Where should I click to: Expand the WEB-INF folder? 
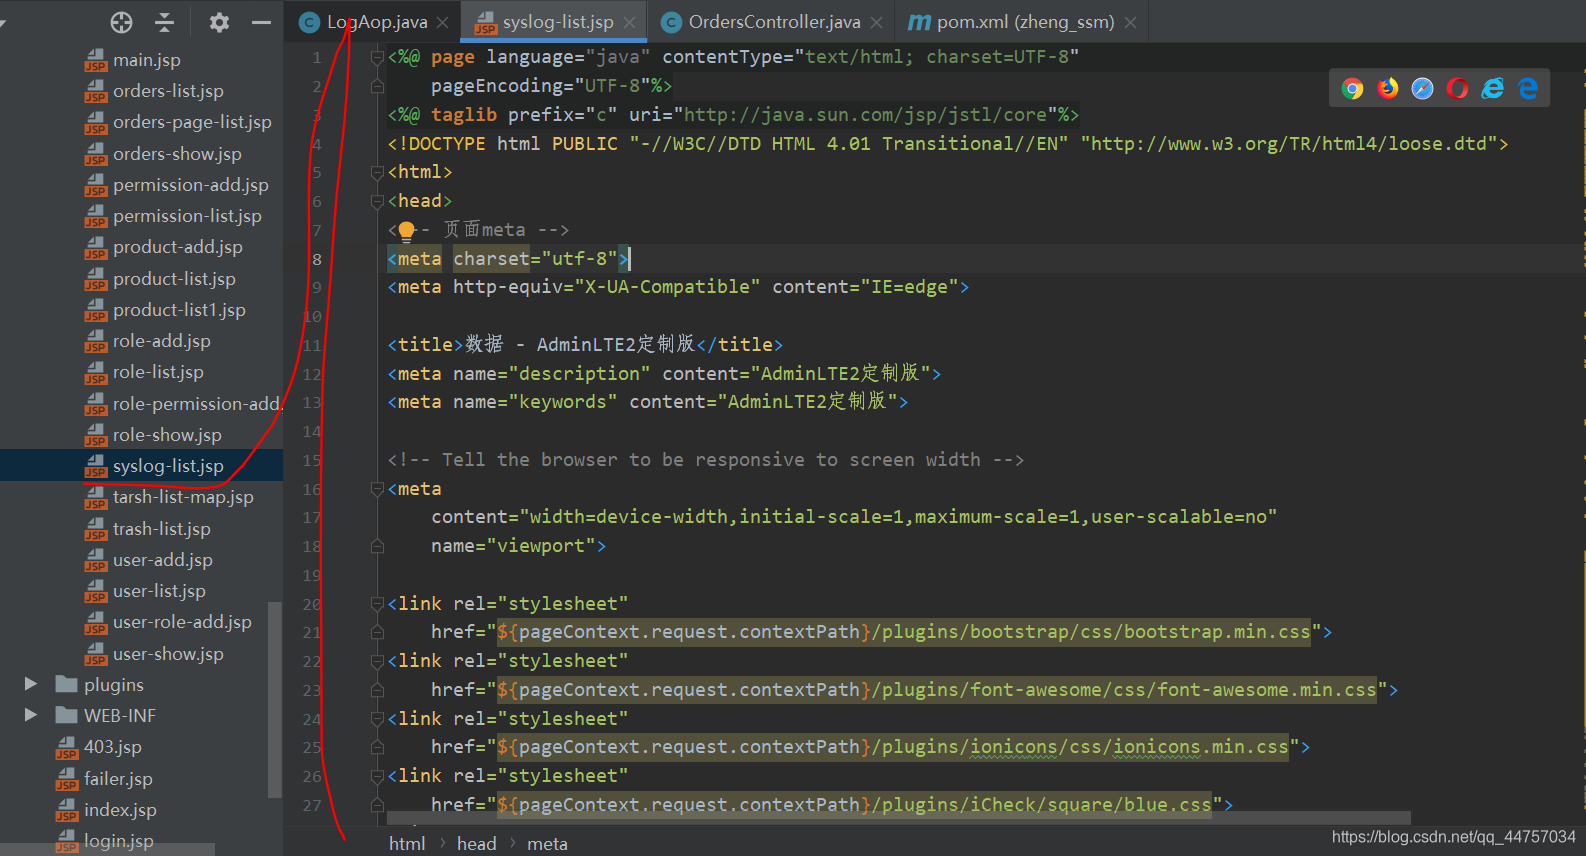pos(31,716)
